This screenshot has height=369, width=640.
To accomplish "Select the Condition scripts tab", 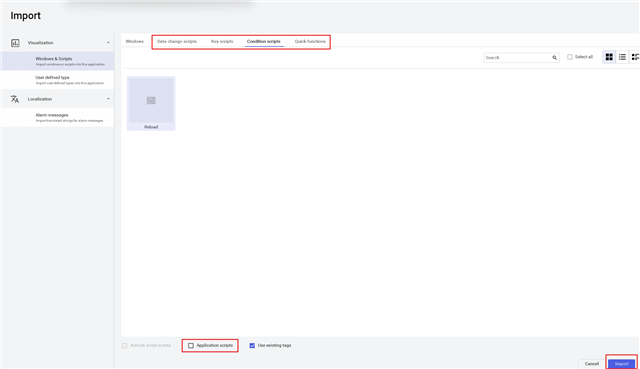I will (264, 42).
